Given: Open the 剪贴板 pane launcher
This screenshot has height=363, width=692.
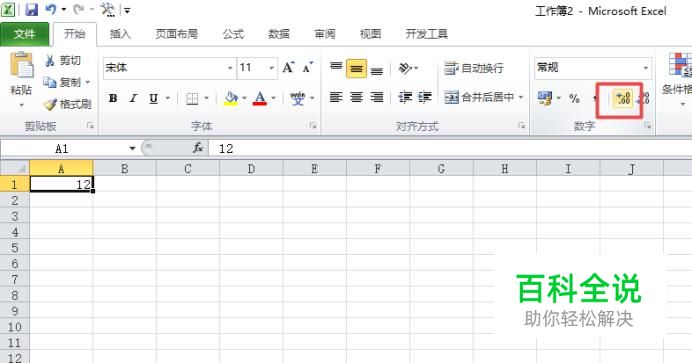Looking at the screenshot, I should coord(90,126).
